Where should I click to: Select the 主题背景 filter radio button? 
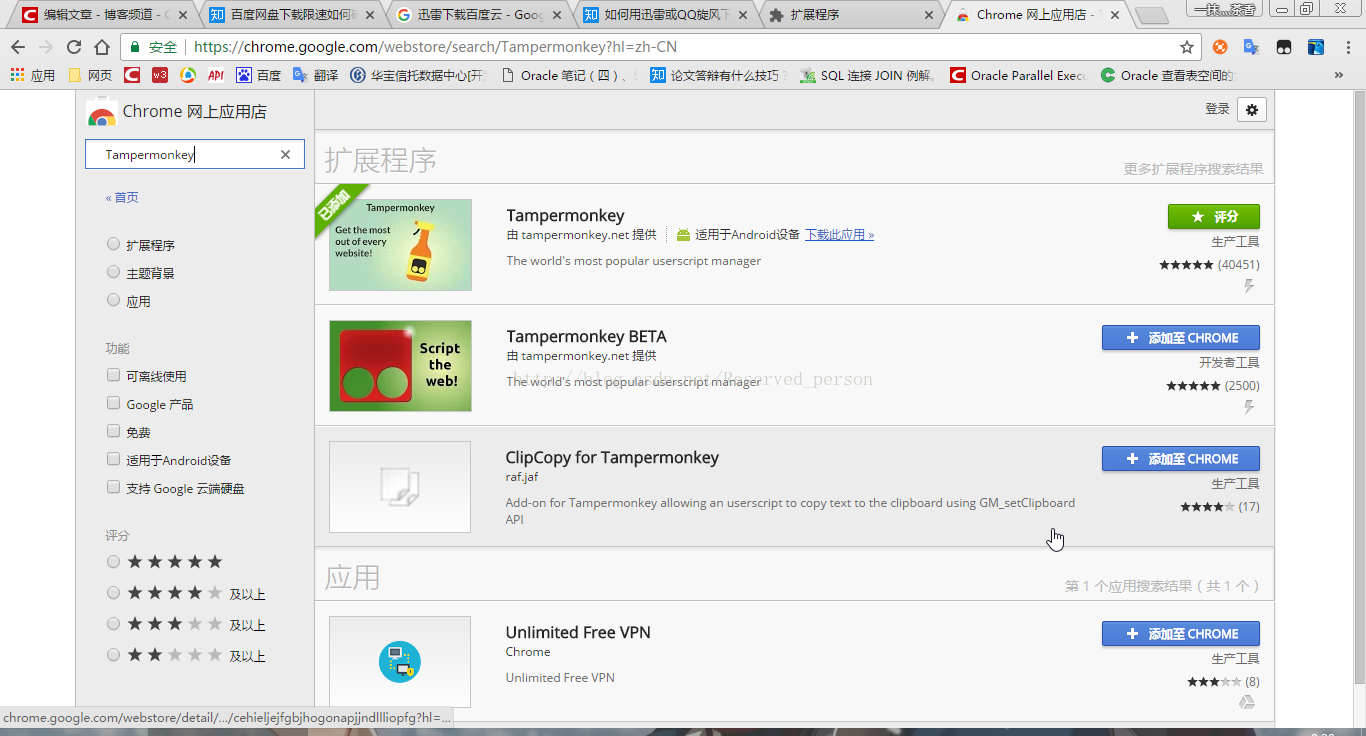[x=113, y=272]
